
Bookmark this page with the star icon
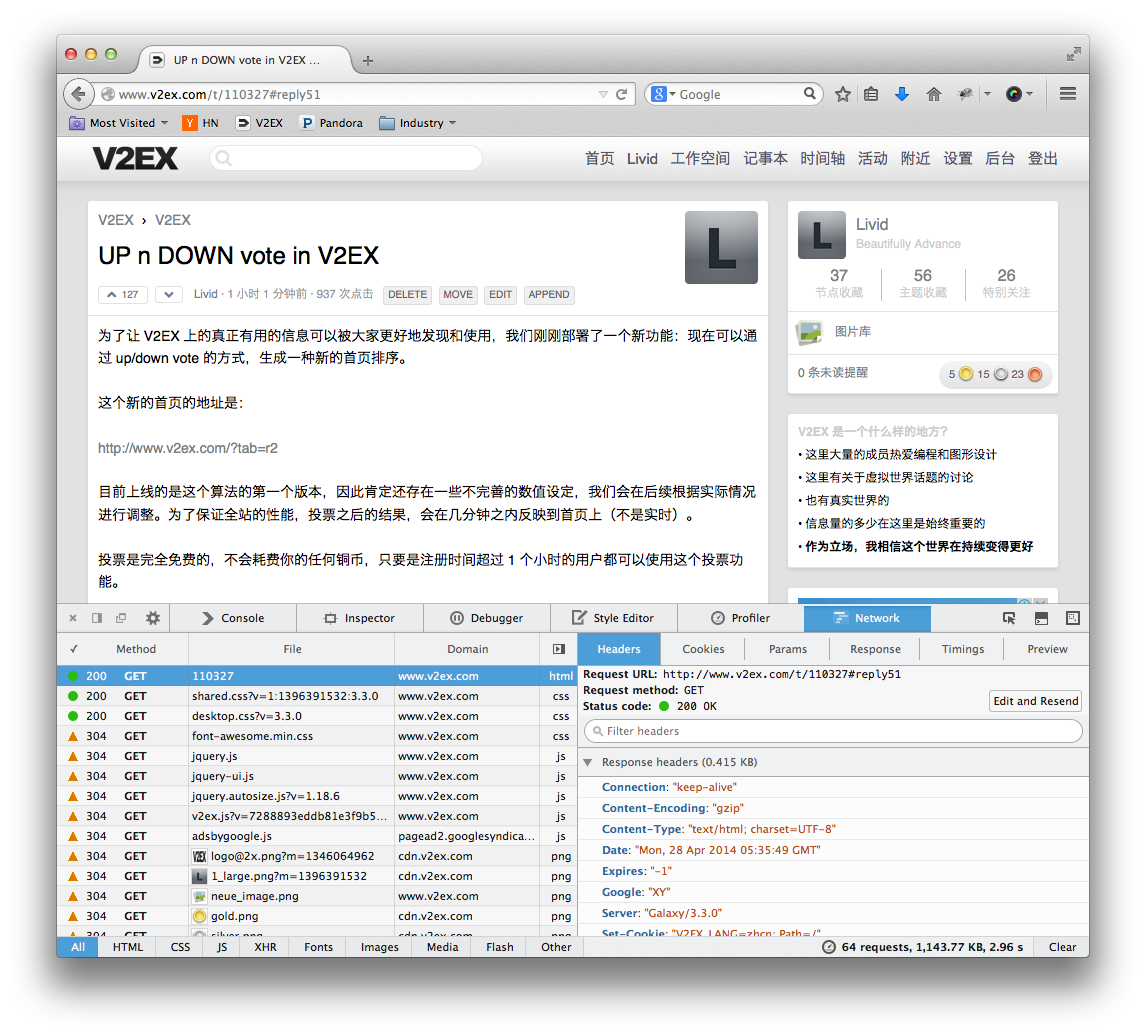tap(843, 94)
